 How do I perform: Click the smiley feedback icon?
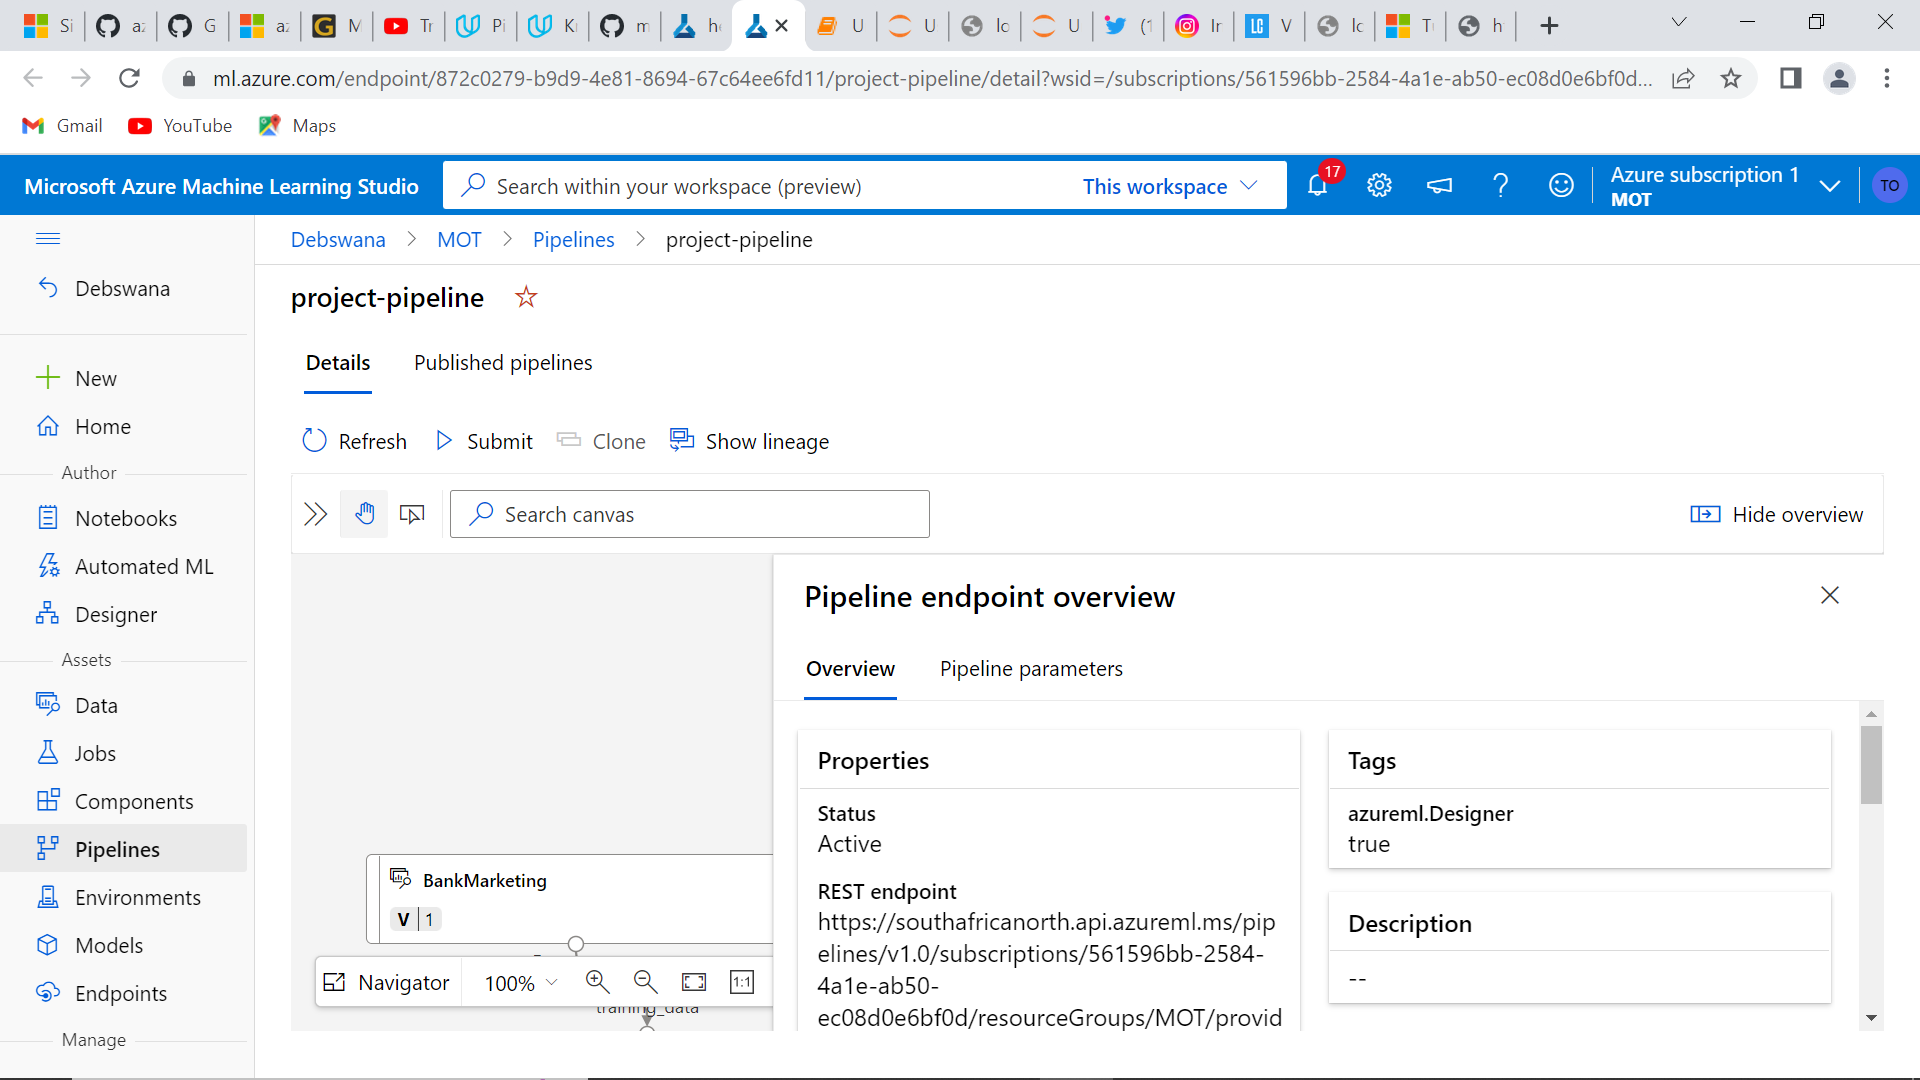1560,186
